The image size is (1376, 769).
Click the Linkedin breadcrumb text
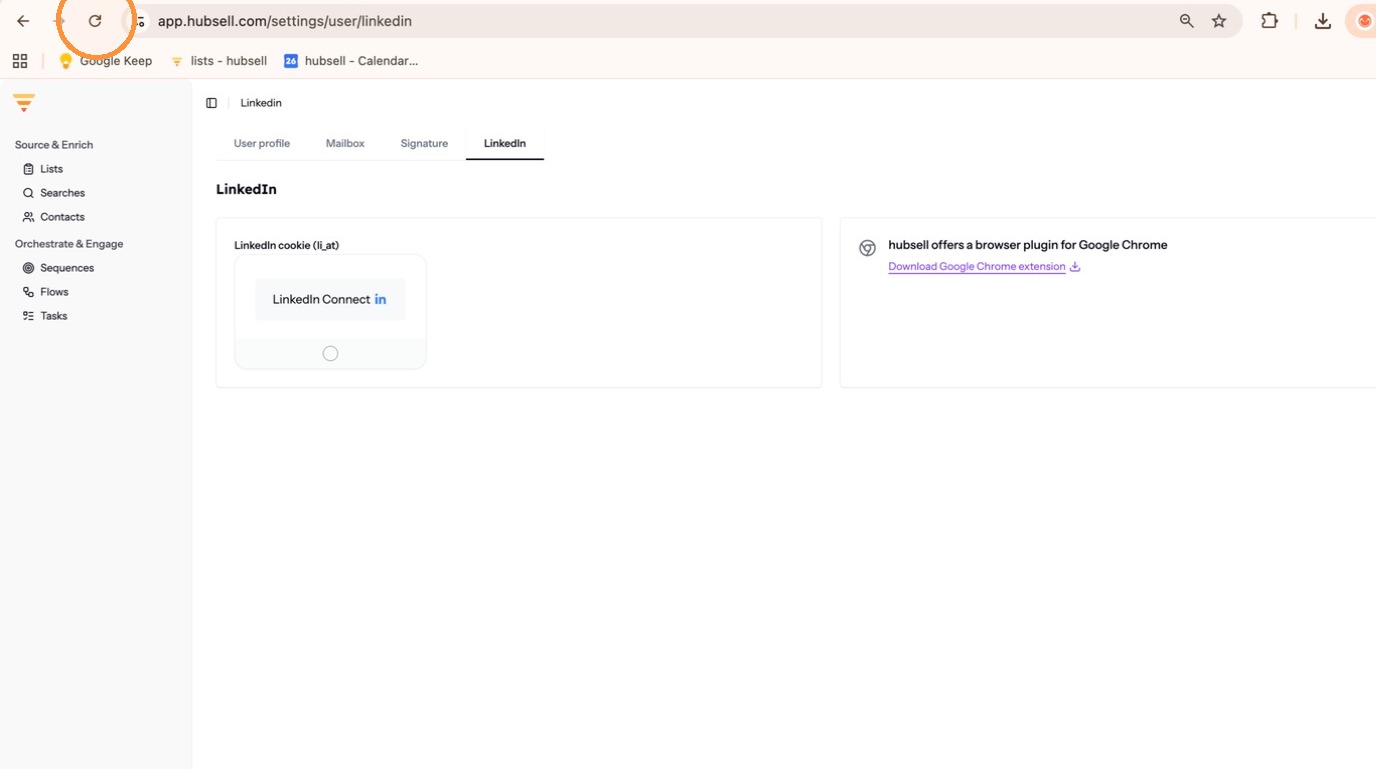[261, 103]
